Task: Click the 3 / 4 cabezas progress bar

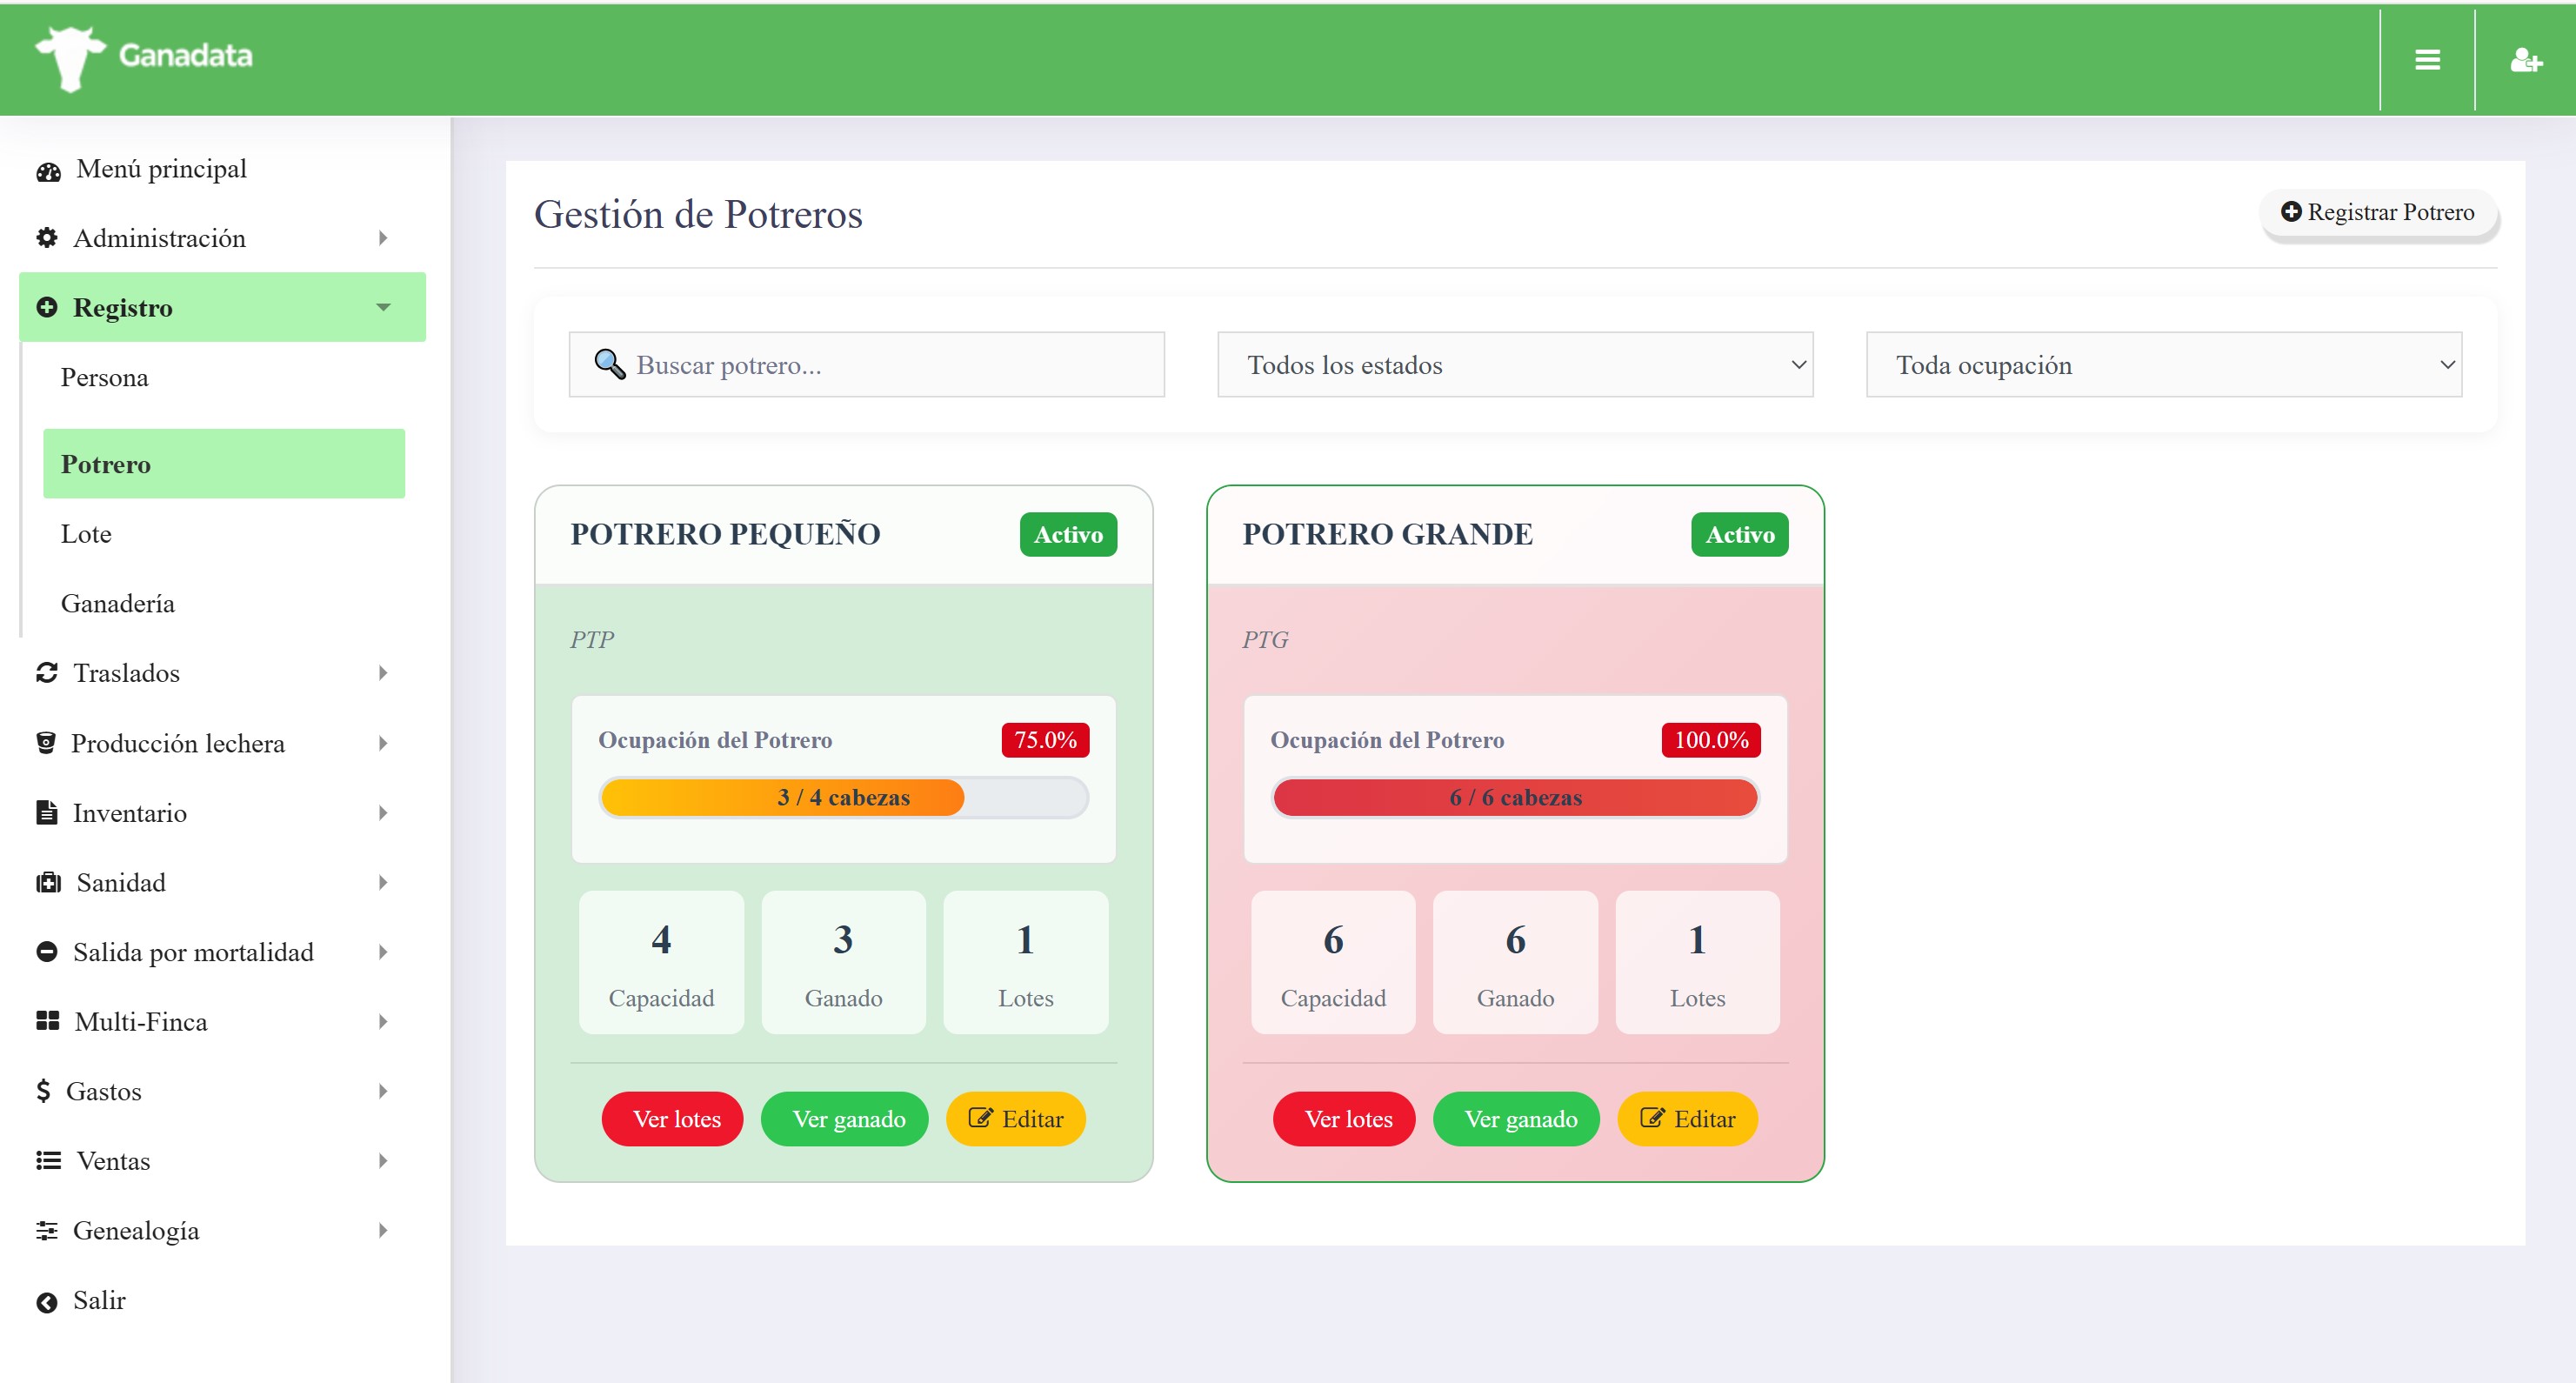Action: point(843,798)
